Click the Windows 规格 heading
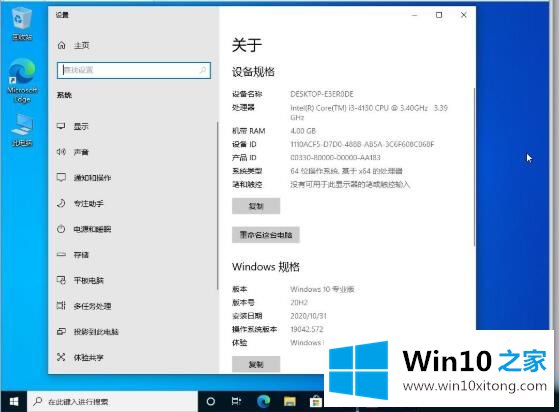 [266, 267]
